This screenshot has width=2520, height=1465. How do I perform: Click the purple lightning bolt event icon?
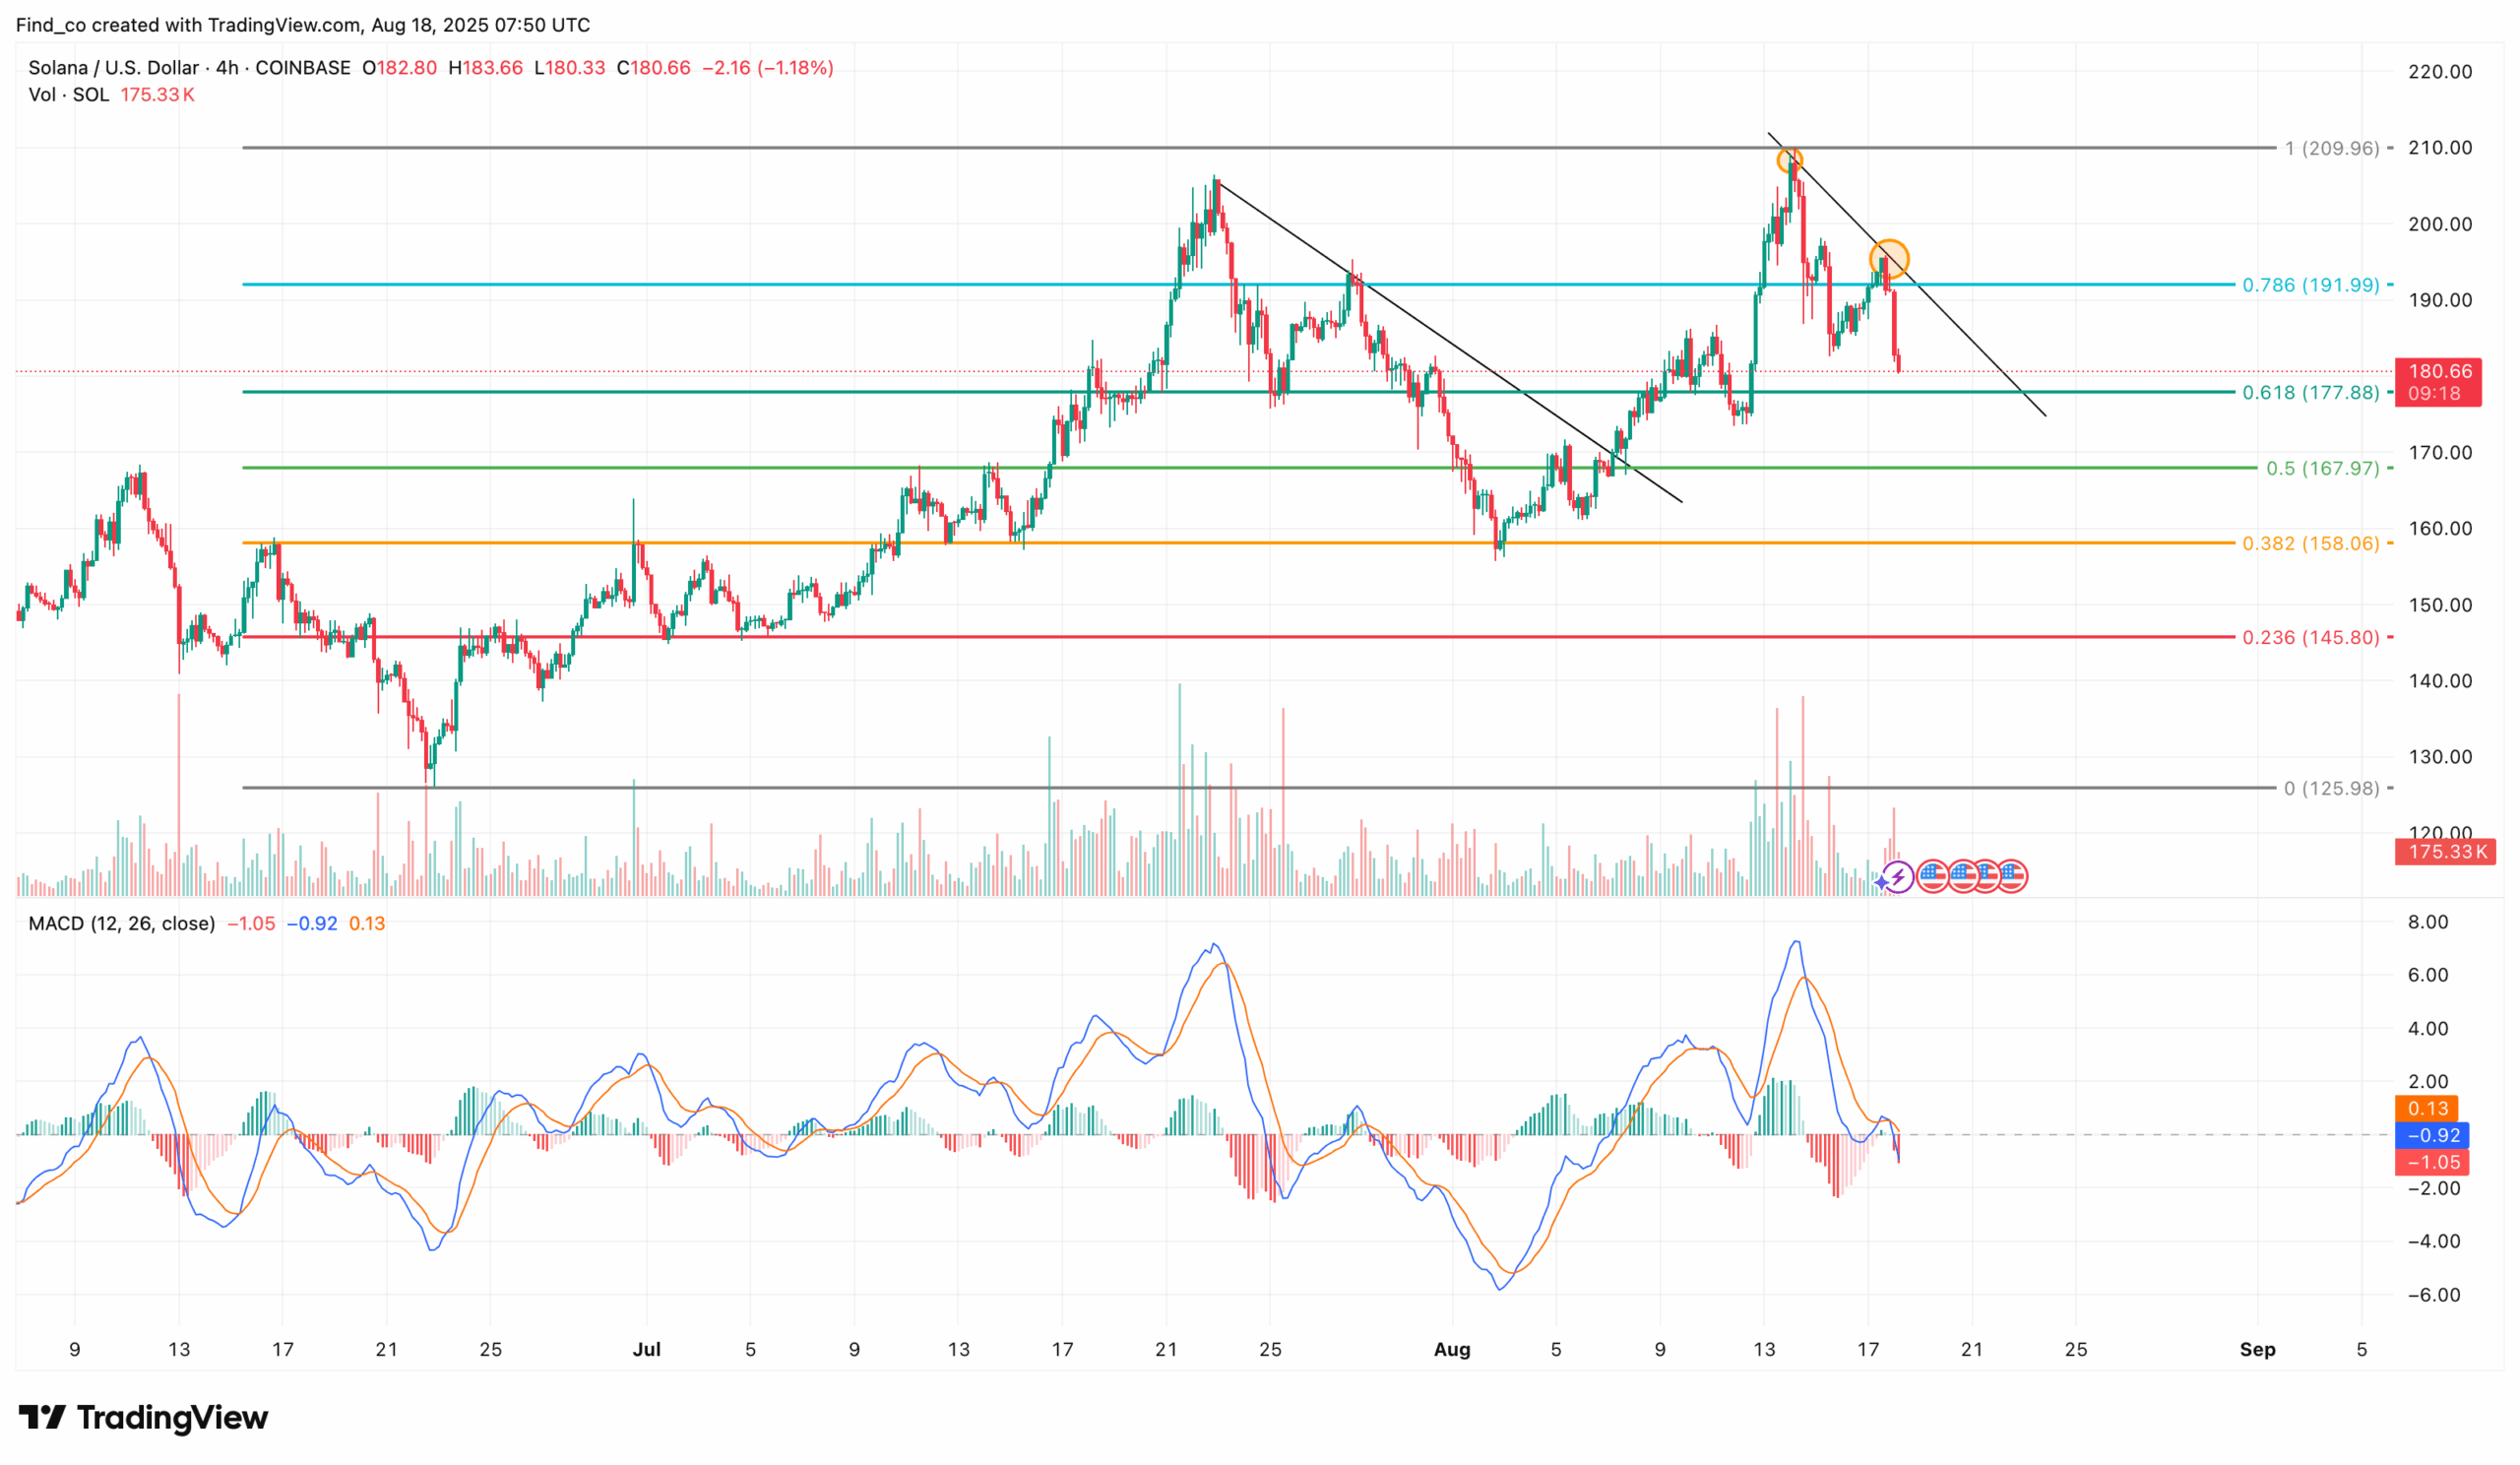pyautogui.click(x=1898, y=878)
